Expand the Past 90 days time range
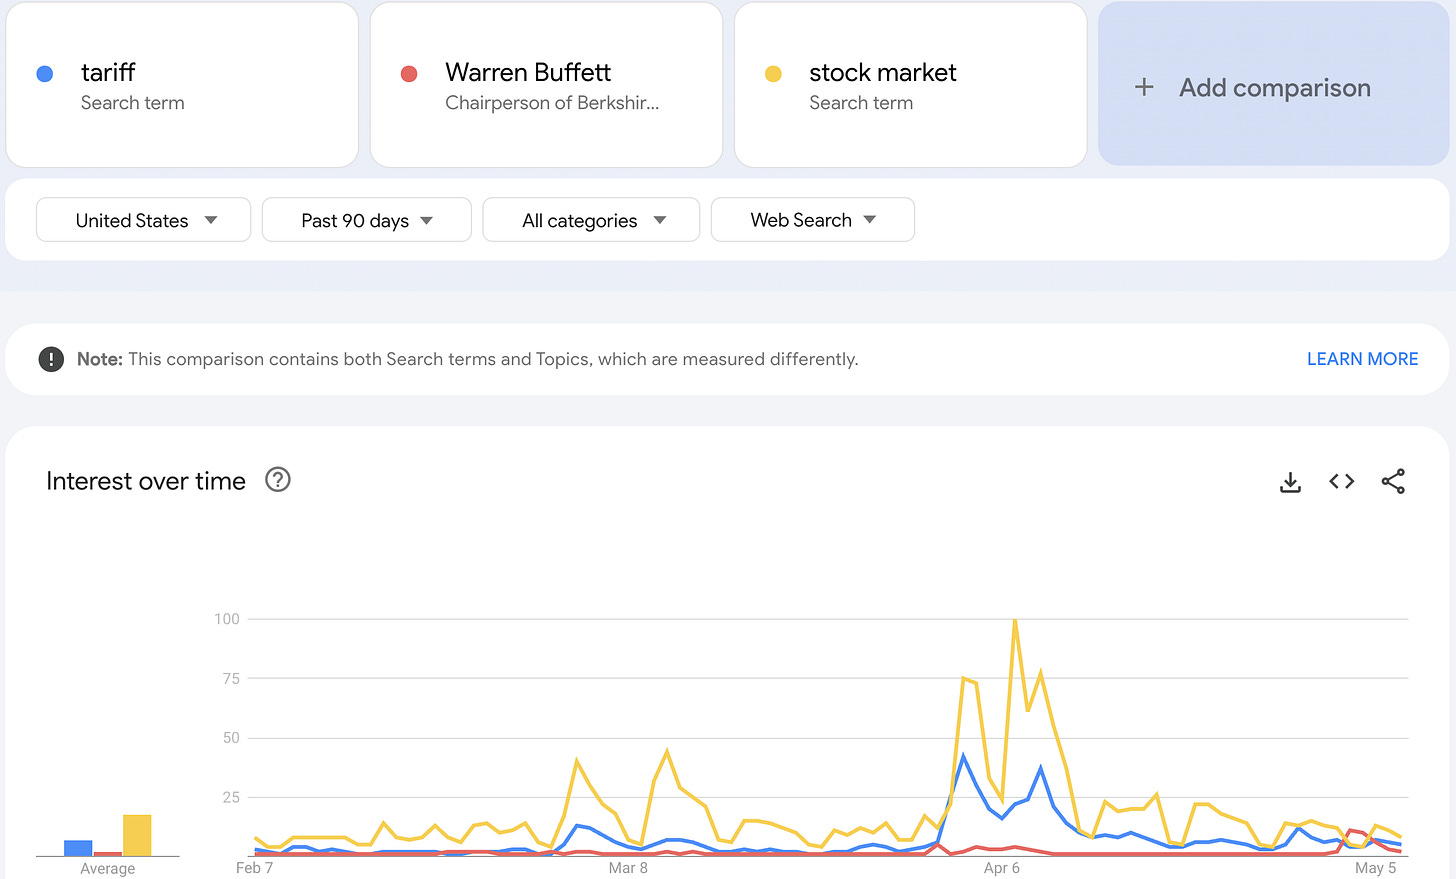The width and height of the screenshot is (1456, 879). tap(366, 220)
